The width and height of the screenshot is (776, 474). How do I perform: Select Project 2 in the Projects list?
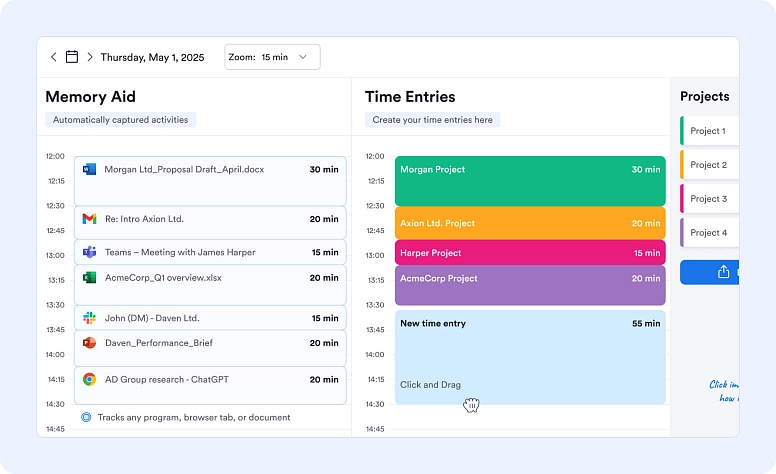point(709,165)
